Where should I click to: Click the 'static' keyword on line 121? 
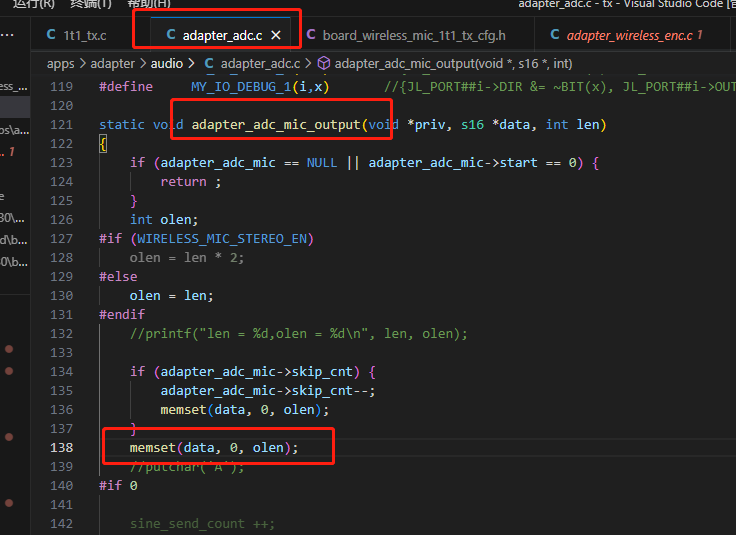tap(122, 125)
